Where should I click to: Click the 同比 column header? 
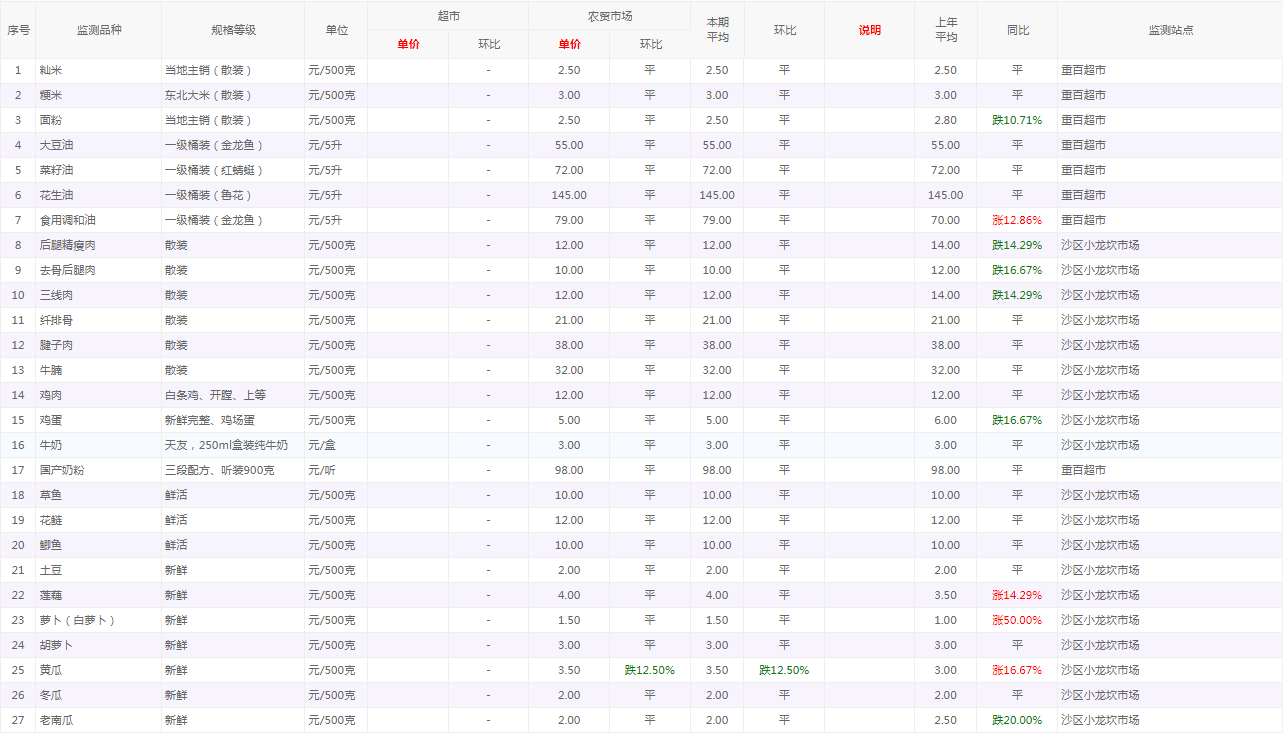coord(1017,30)
